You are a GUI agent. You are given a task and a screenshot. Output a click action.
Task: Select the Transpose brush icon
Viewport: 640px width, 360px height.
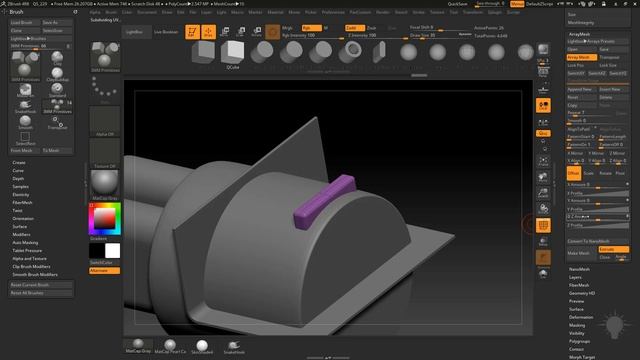point(57,122)
